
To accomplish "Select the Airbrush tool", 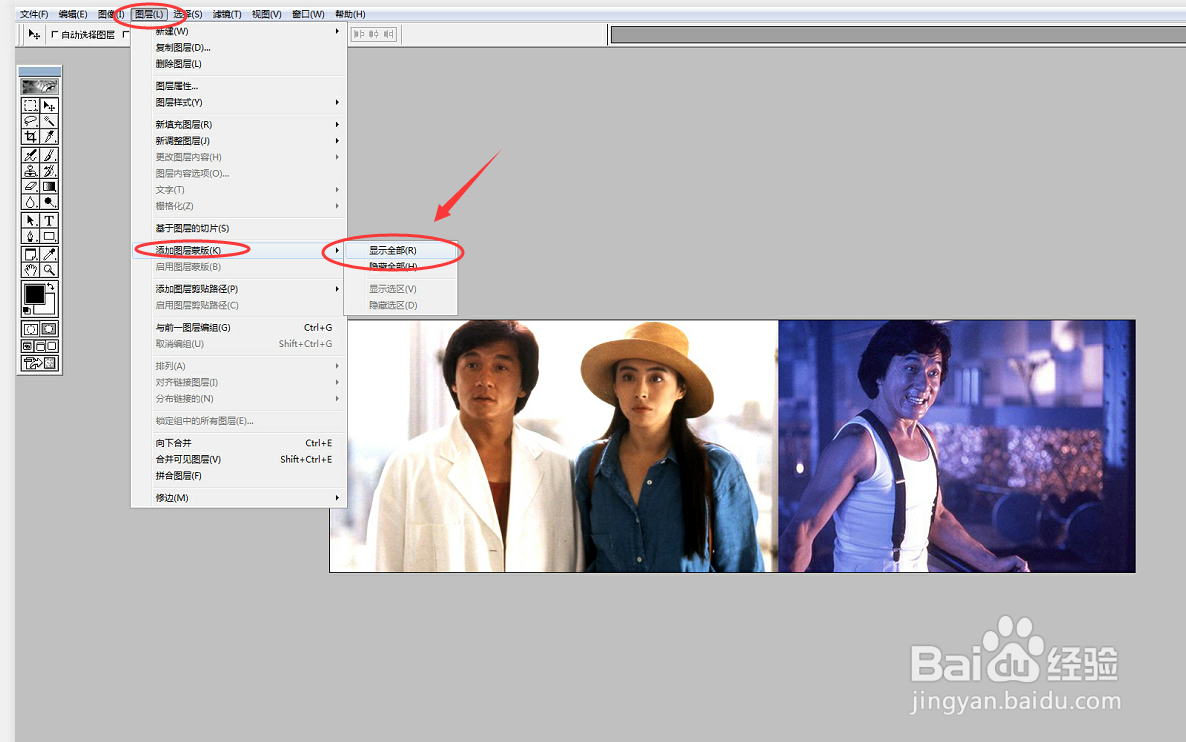I will pyautogui.click(x=30, y=155).
